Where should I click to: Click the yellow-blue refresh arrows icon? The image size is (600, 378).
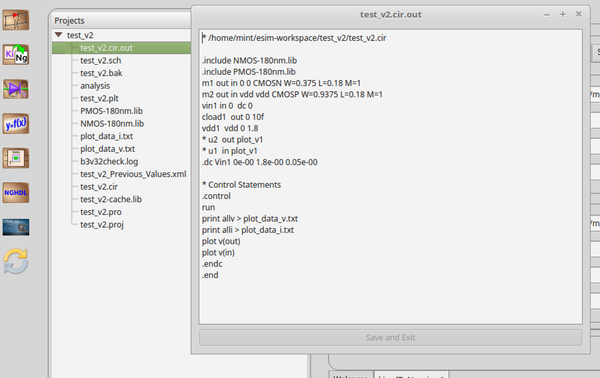[16, 262]
